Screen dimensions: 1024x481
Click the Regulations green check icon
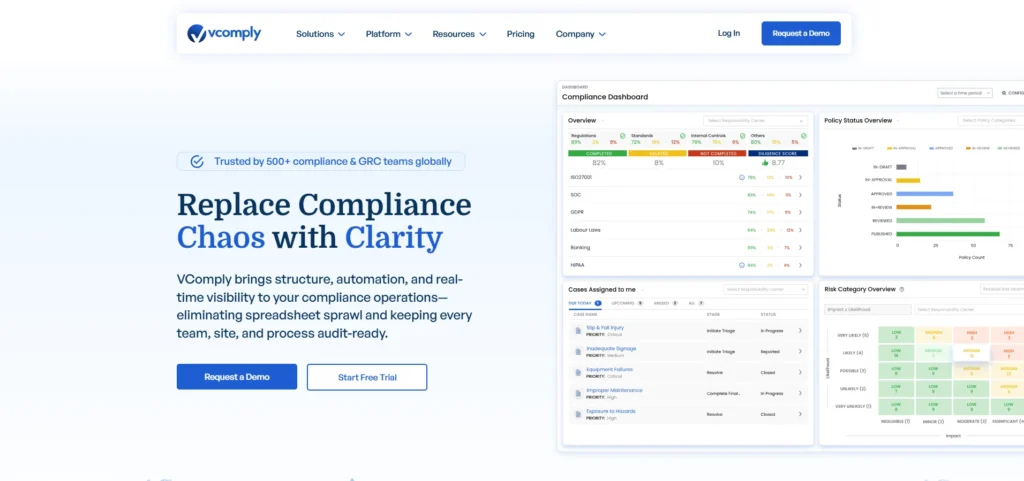coord(622,136)
